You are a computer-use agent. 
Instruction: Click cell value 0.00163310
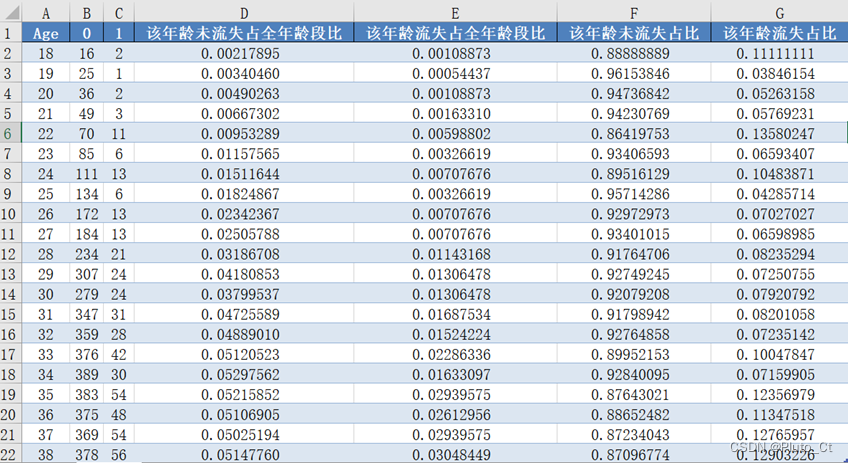pos(455,114)
